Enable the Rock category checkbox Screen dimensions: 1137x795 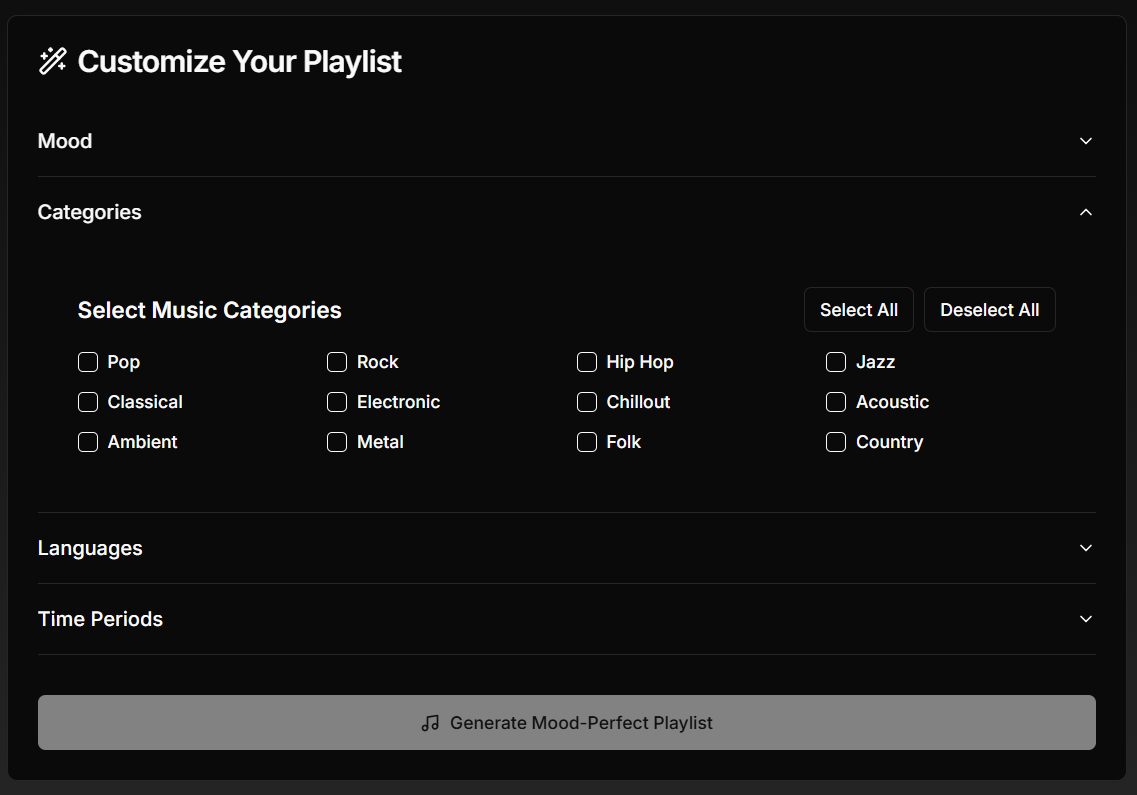(337, 362)
